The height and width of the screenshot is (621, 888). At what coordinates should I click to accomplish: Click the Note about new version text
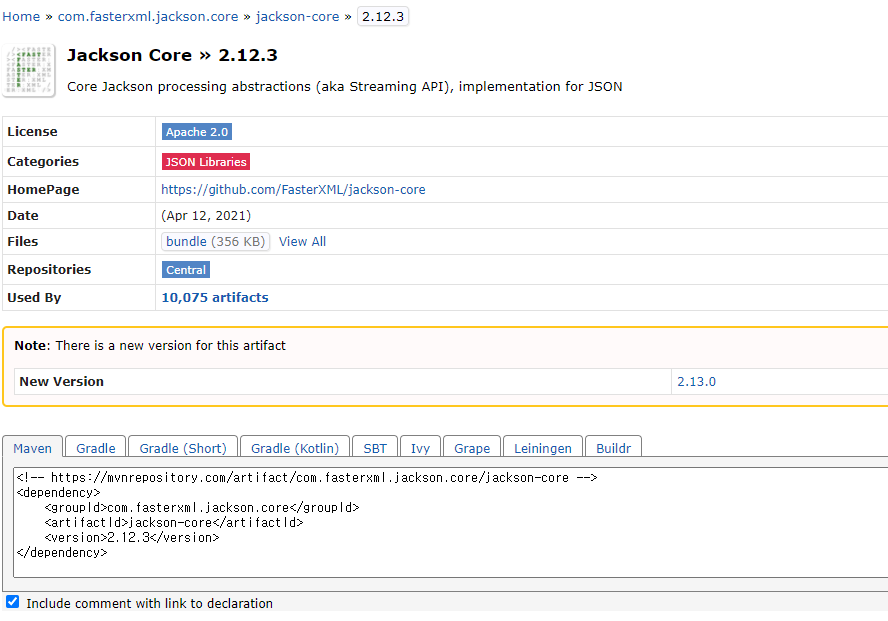150,345
